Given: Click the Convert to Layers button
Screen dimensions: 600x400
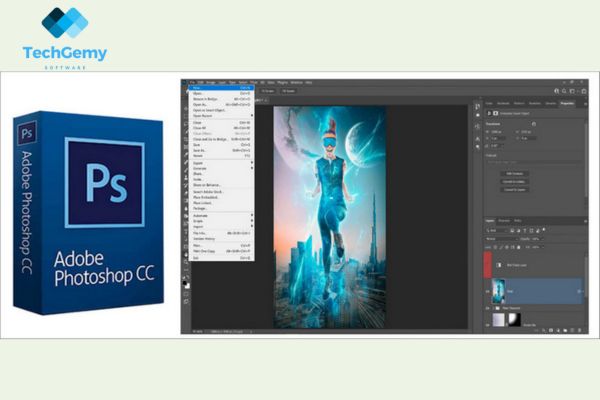Looking at the screenshot, I should coord(515,190).
